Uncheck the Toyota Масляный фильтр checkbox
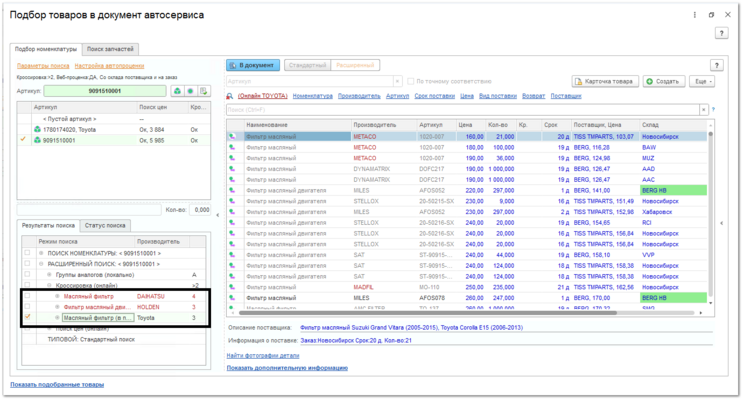 click(x=27, y=318)
